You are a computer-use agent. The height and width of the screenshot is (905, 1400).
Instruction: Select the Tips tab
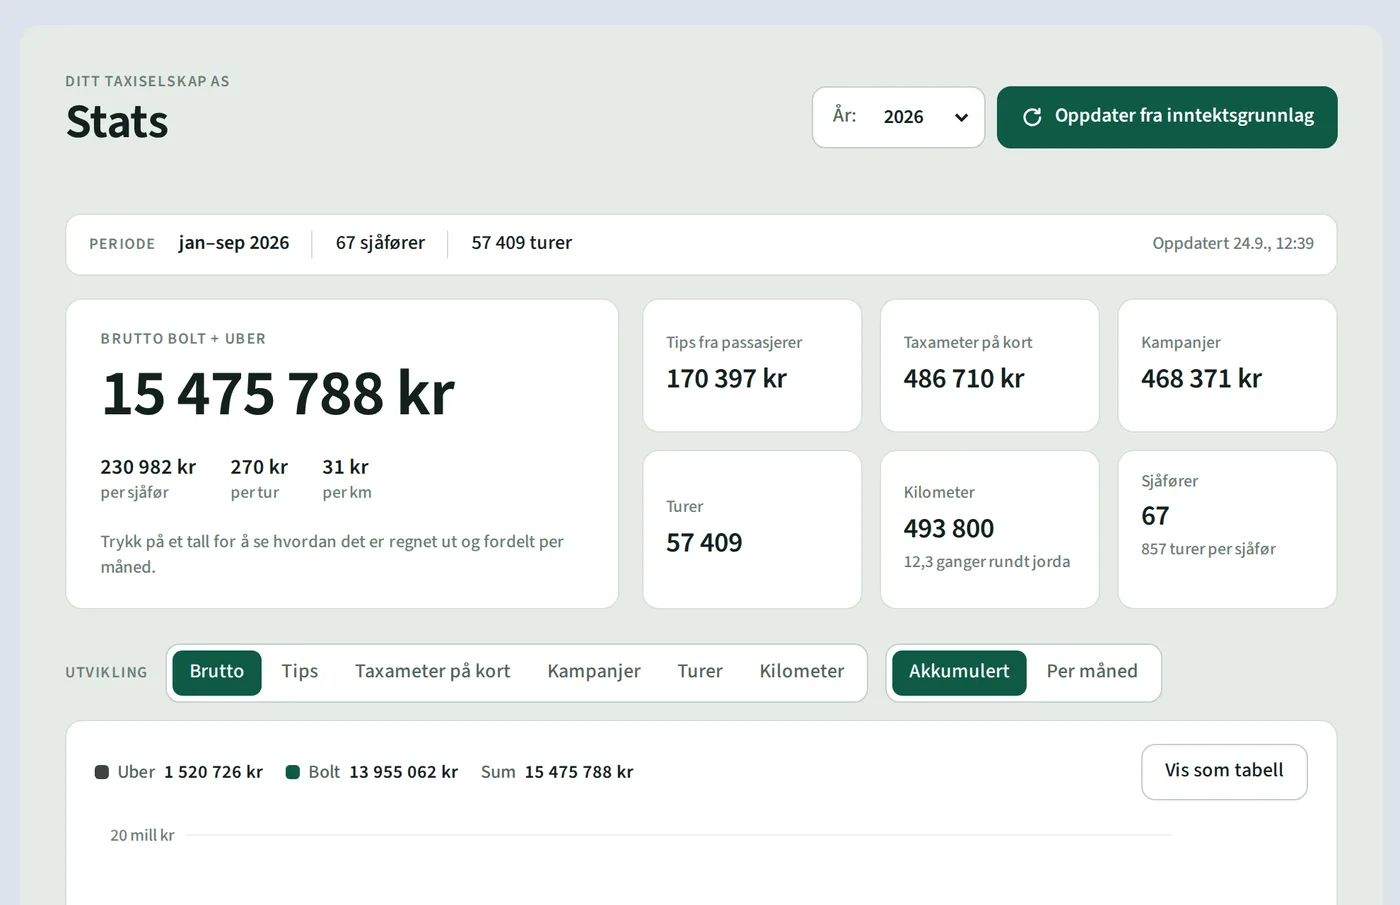tap(300, 672)
